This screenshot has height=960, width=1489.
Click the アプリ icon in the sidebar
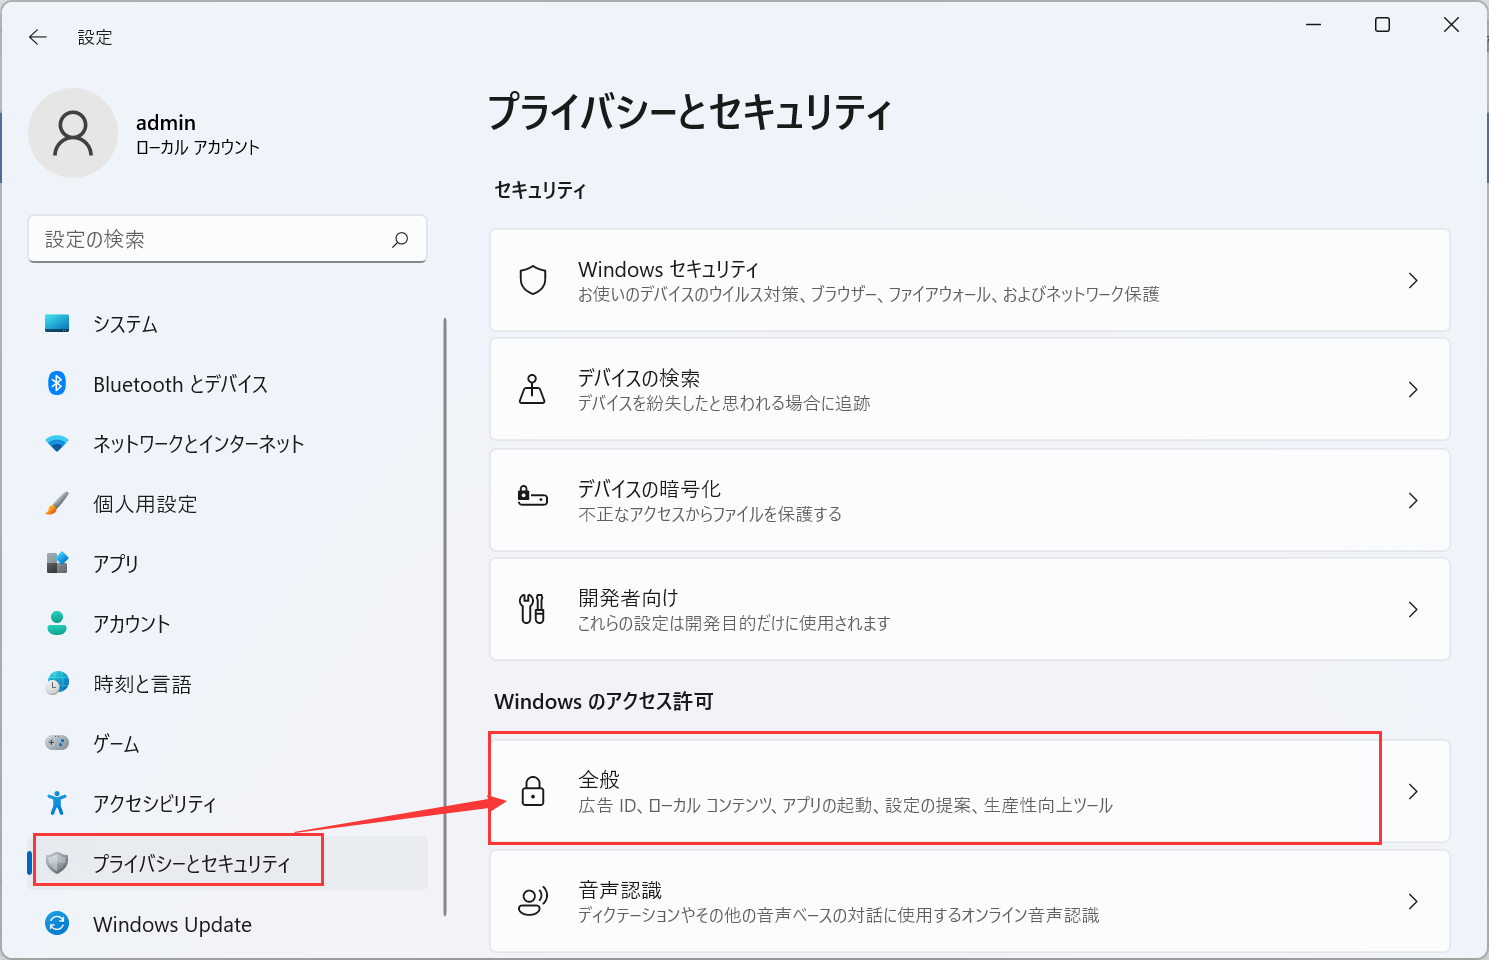pyautogui.click(x=57, y=563)
